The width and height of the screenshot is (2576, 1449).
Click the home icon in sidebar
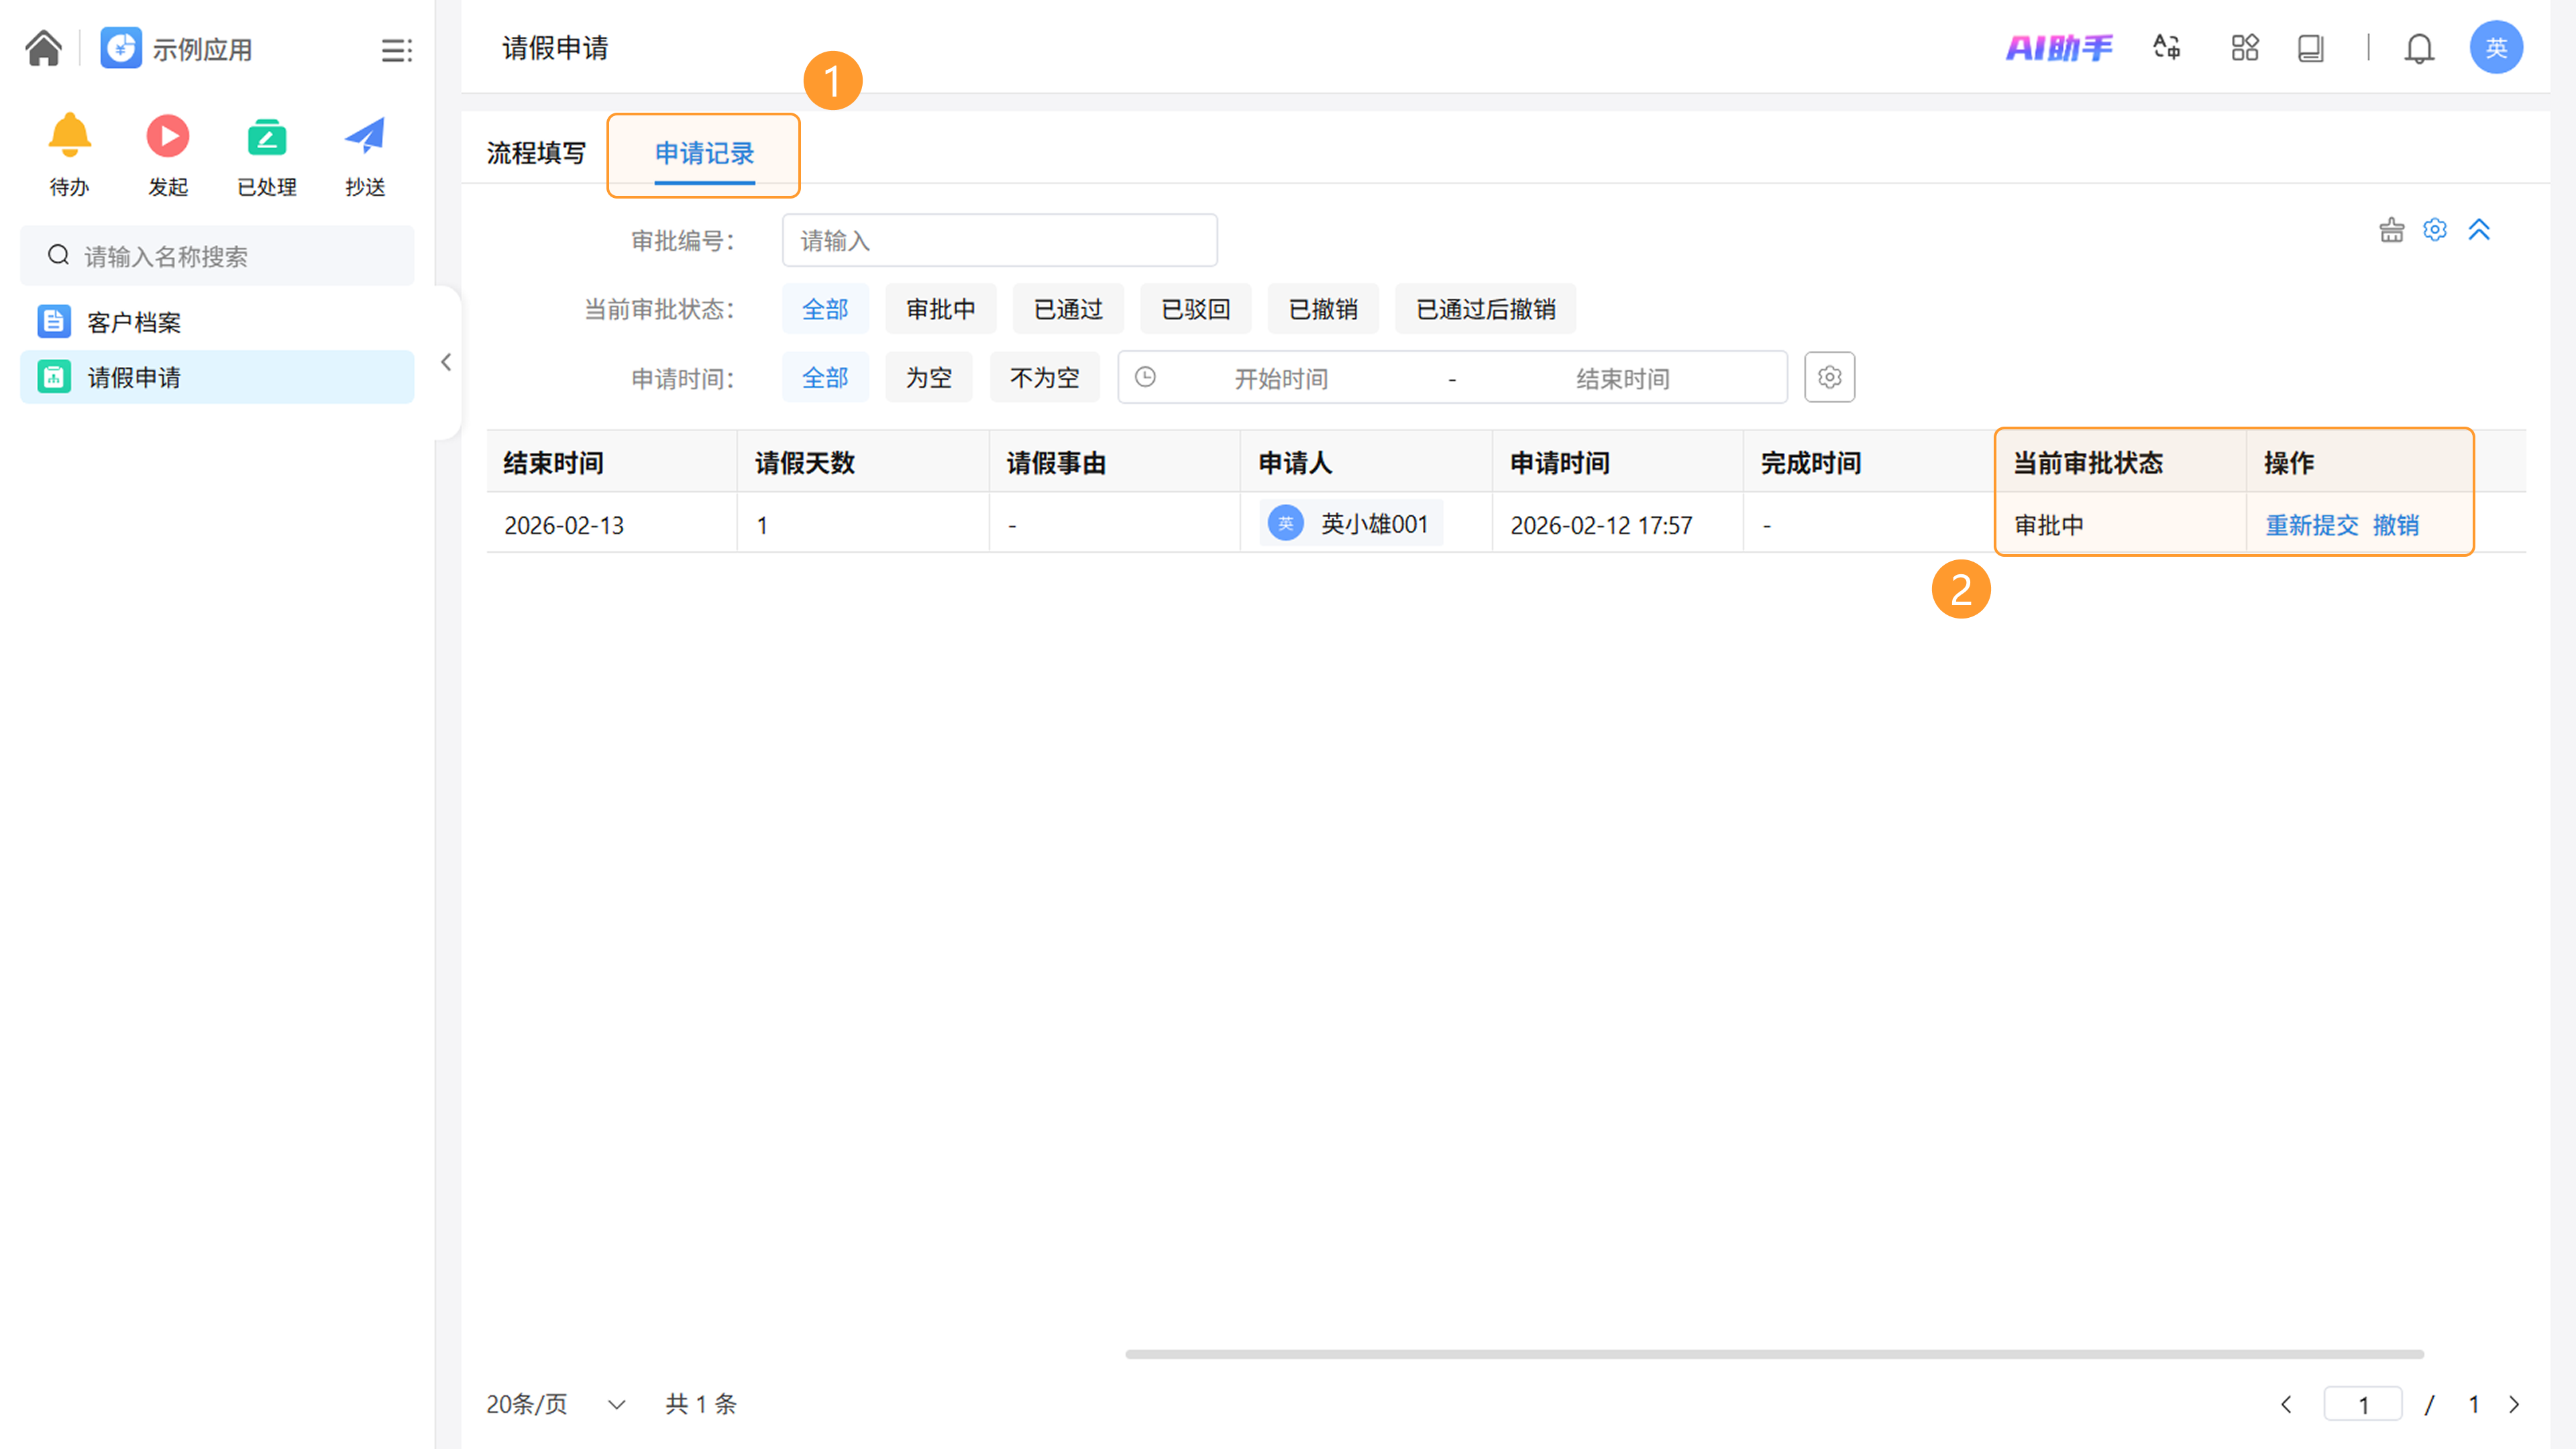[44, 48]
